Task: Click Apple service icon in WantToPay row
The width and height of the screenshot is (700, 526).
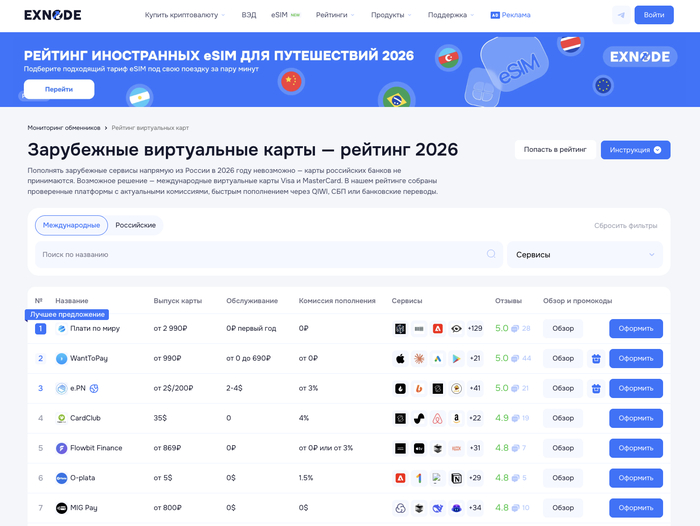Action: pos(400,359)
